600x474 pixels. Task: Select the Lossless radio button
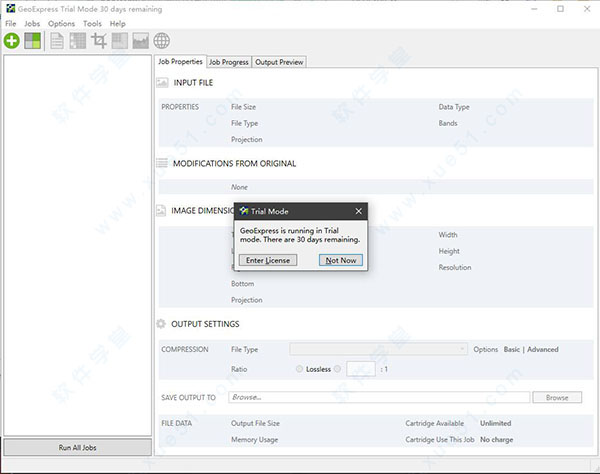[x=300, y=369]
